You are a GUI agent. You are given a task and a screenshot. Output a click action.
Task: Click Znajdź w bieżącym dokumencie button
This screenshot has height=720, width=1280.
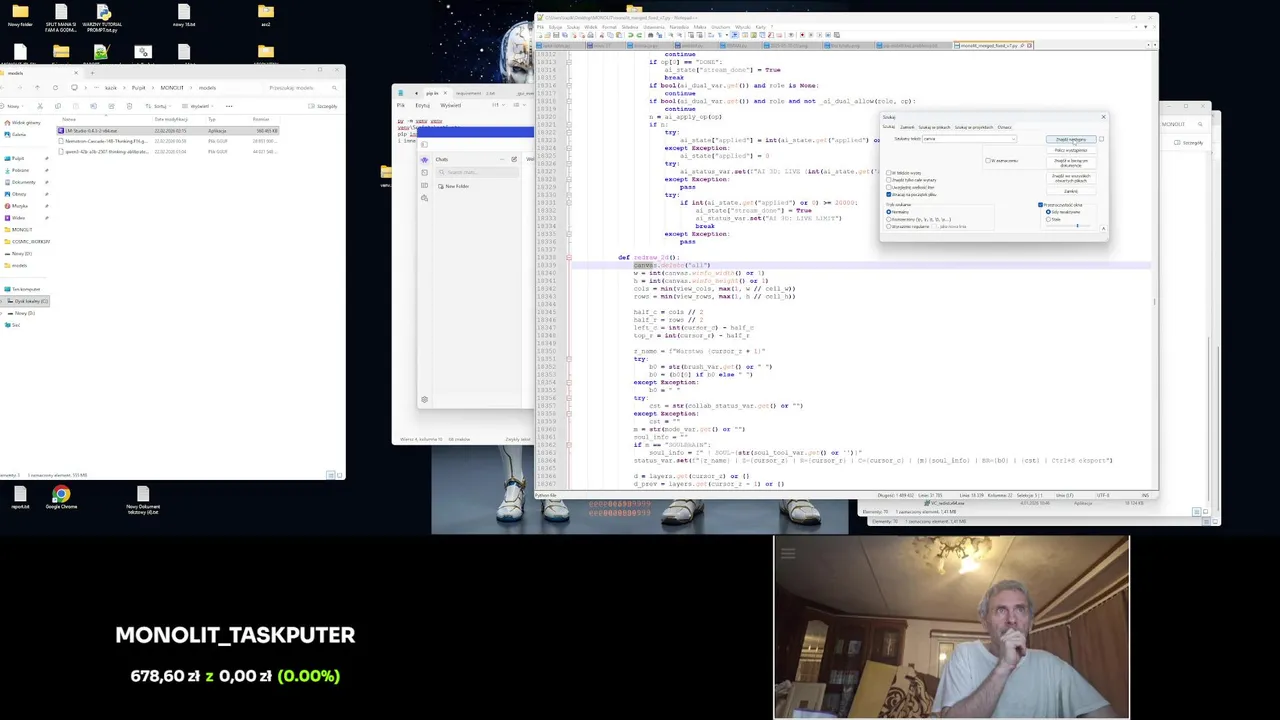pyautogui.click(x=1071, y=163)
